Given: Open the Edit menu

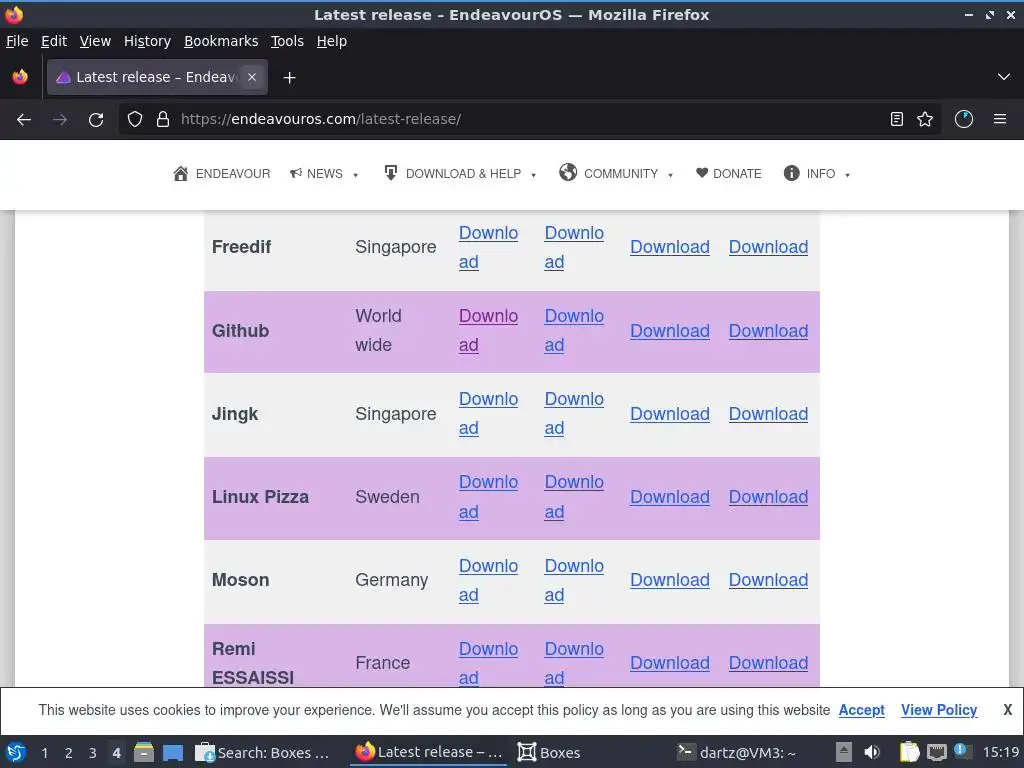Looking at the screenshot, I should pyautogui.click(x=54, y=41).
